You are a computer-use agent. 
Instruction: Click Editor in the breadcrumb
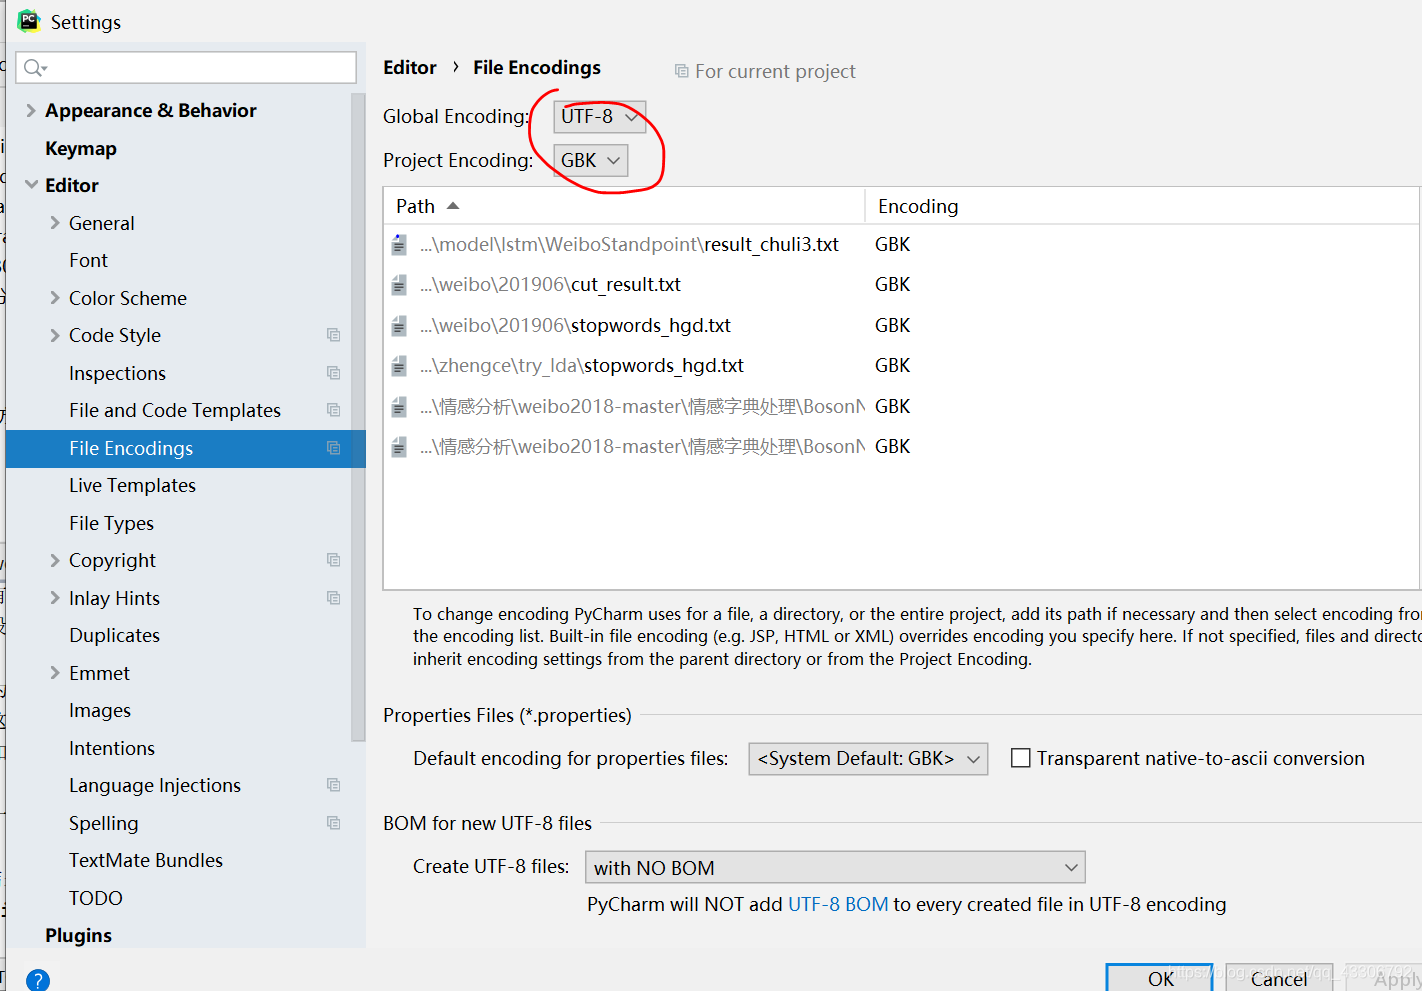[410, 67]
